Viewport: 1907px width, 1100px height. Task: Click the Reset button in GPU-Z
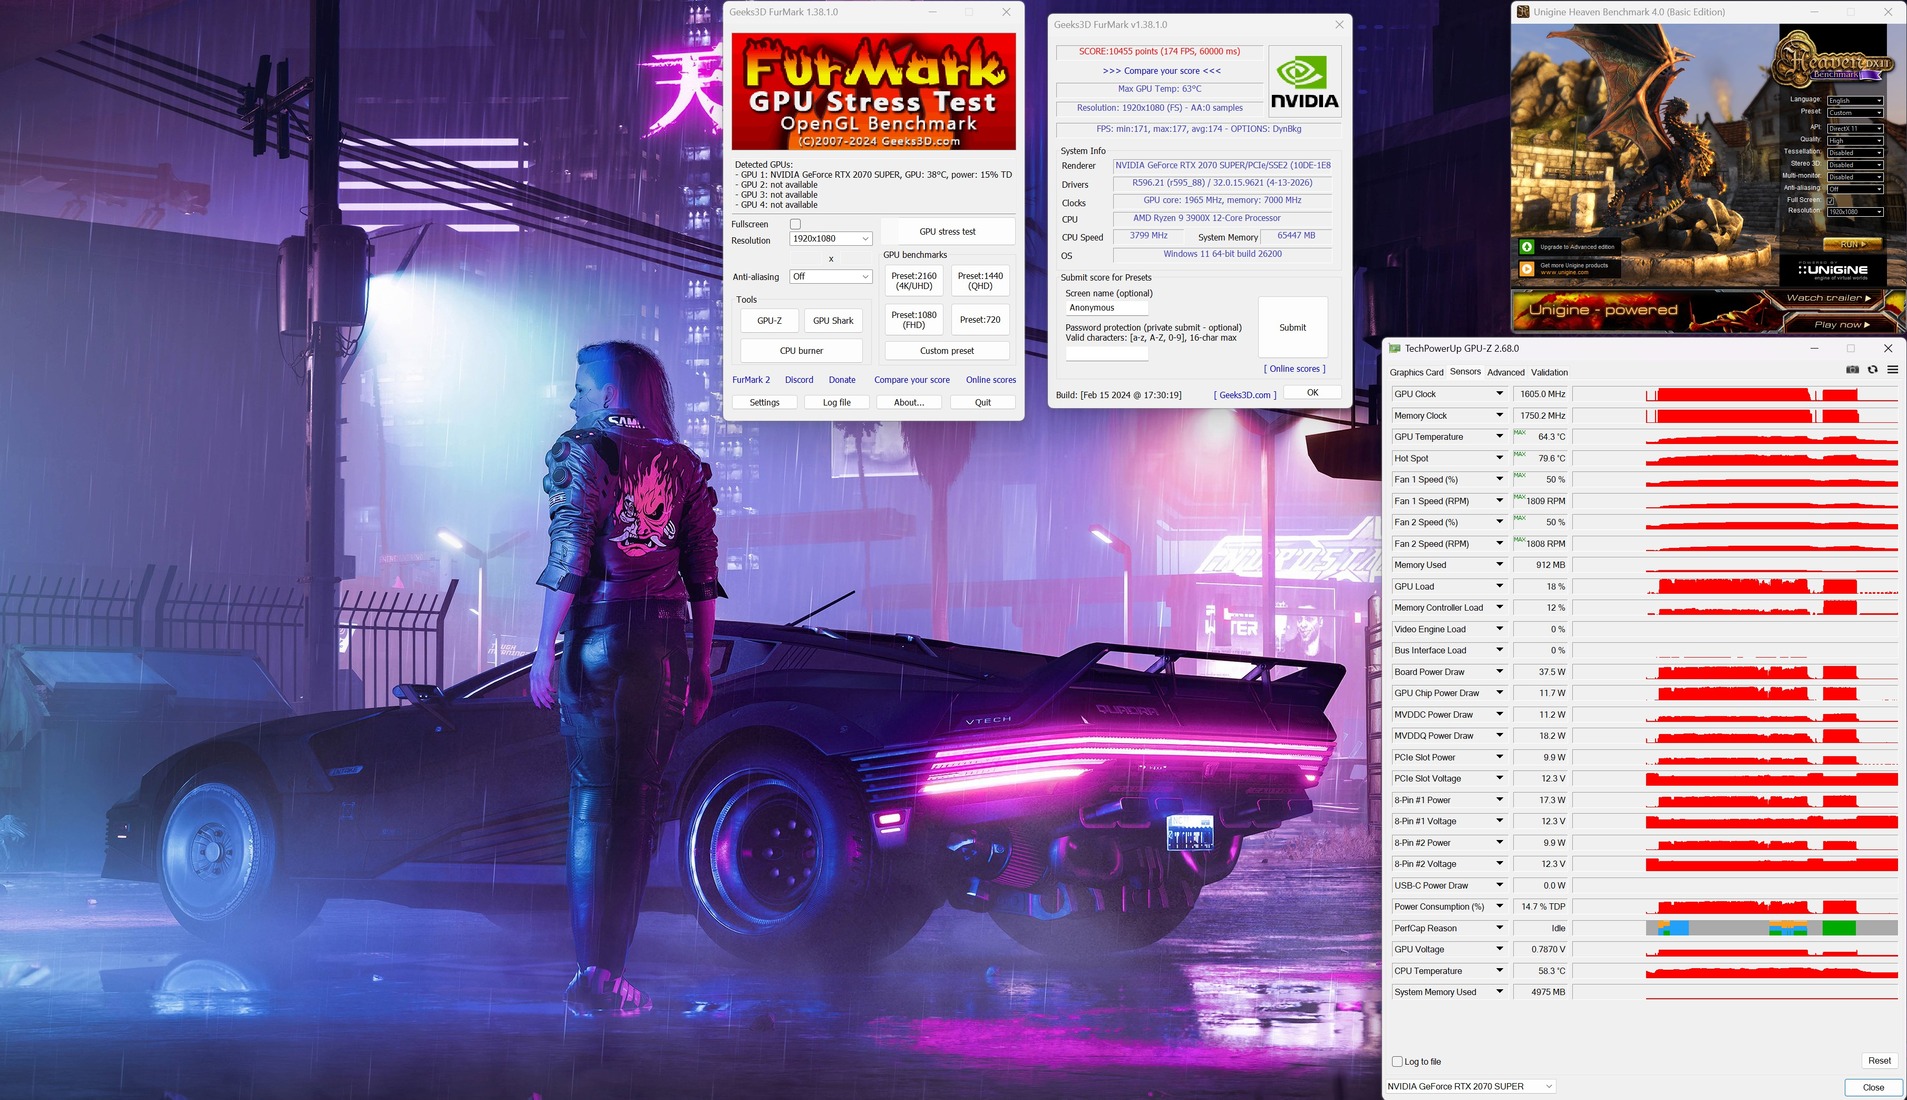tap(1879, 1061)
